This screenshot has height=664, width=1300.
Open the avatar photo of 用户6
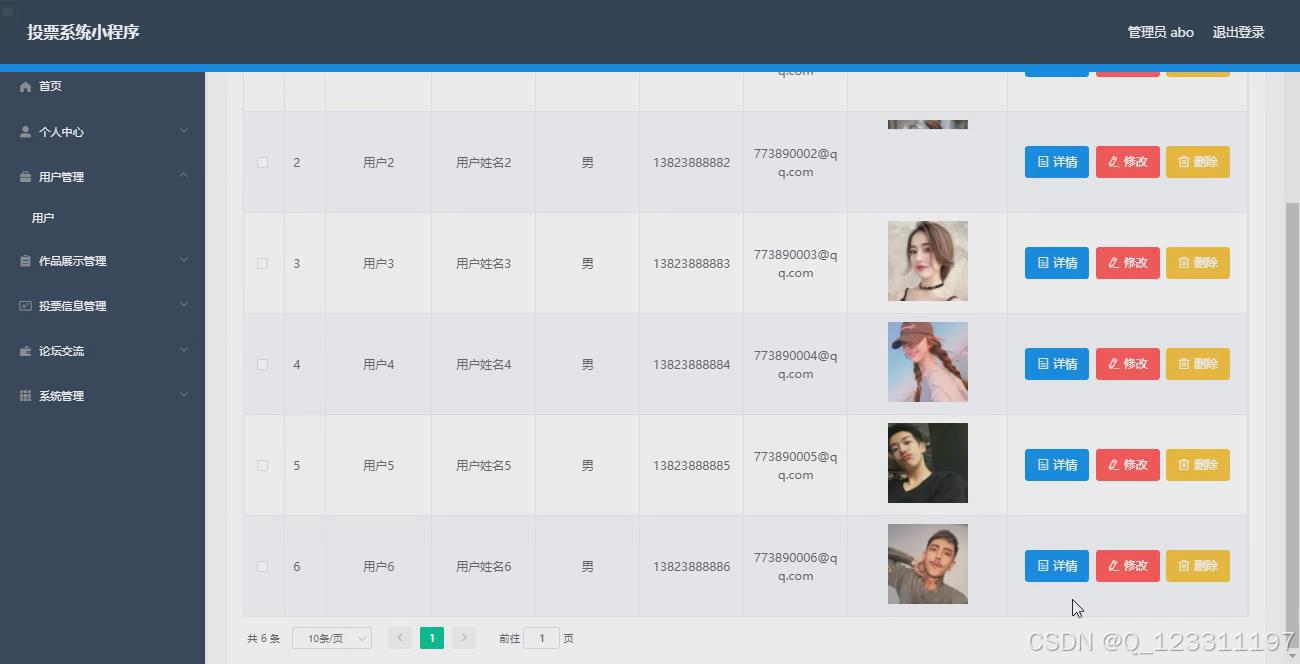pyautogui.click(x=928, y=564)
